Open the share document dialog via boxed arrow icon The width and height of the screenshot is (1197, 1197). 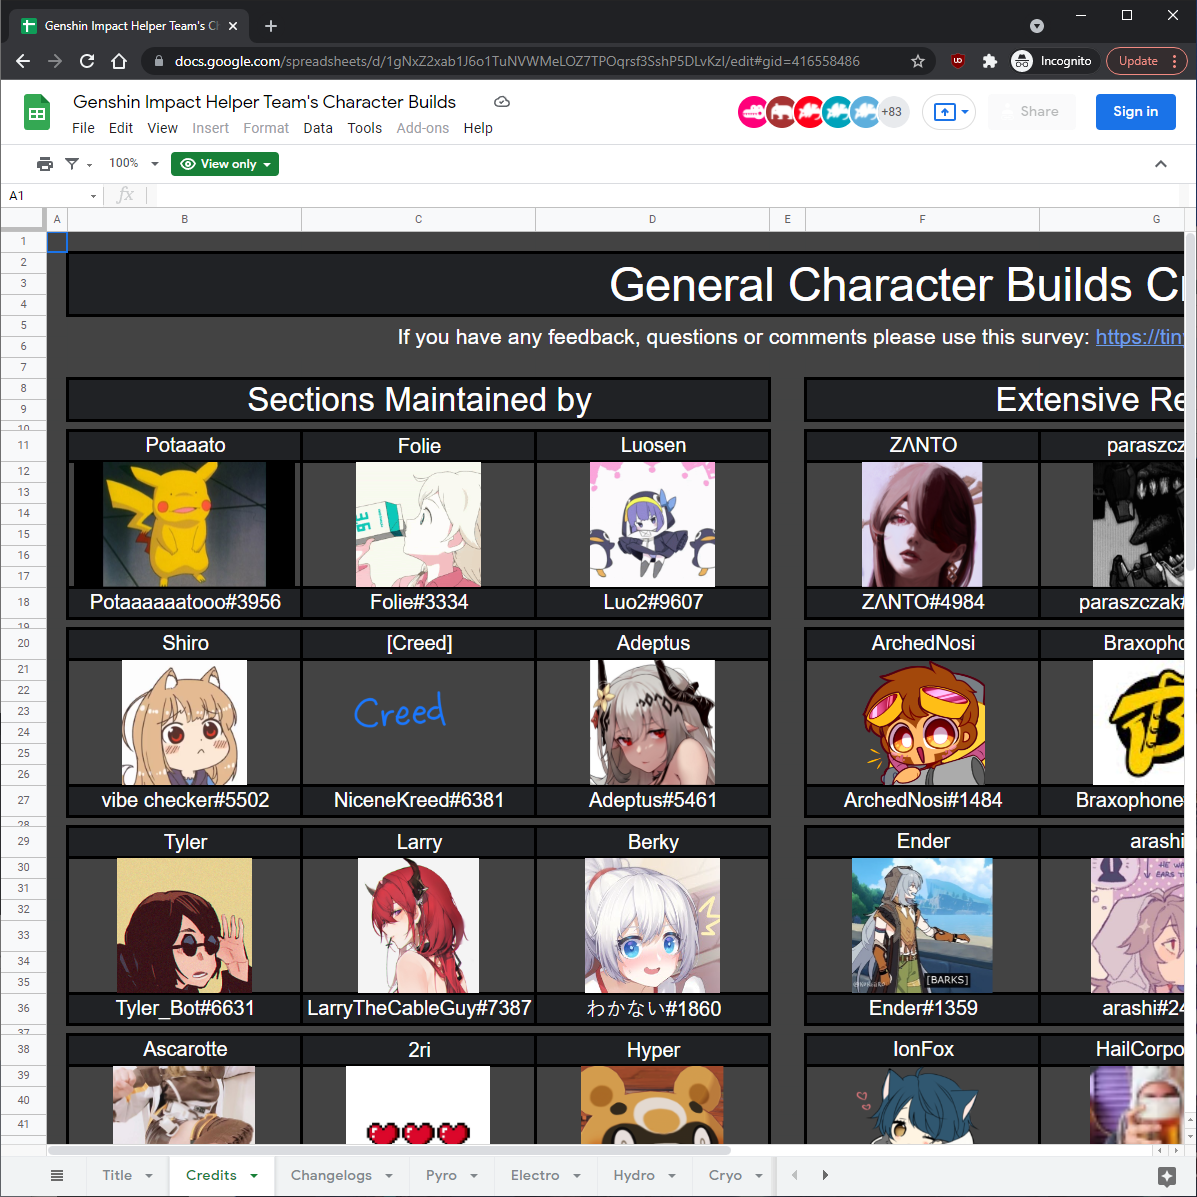point(942,112)
